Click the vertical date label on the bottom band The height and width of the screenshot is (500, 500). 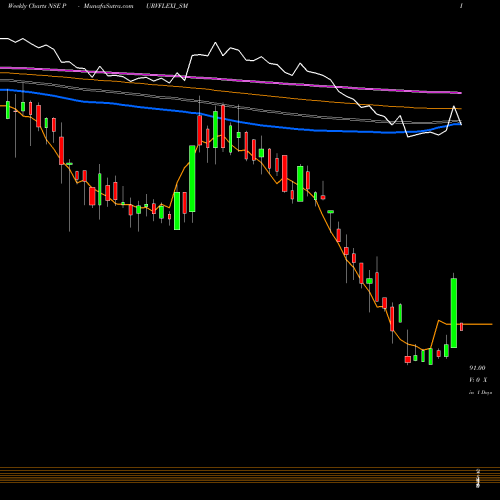[x=478, y=478]
